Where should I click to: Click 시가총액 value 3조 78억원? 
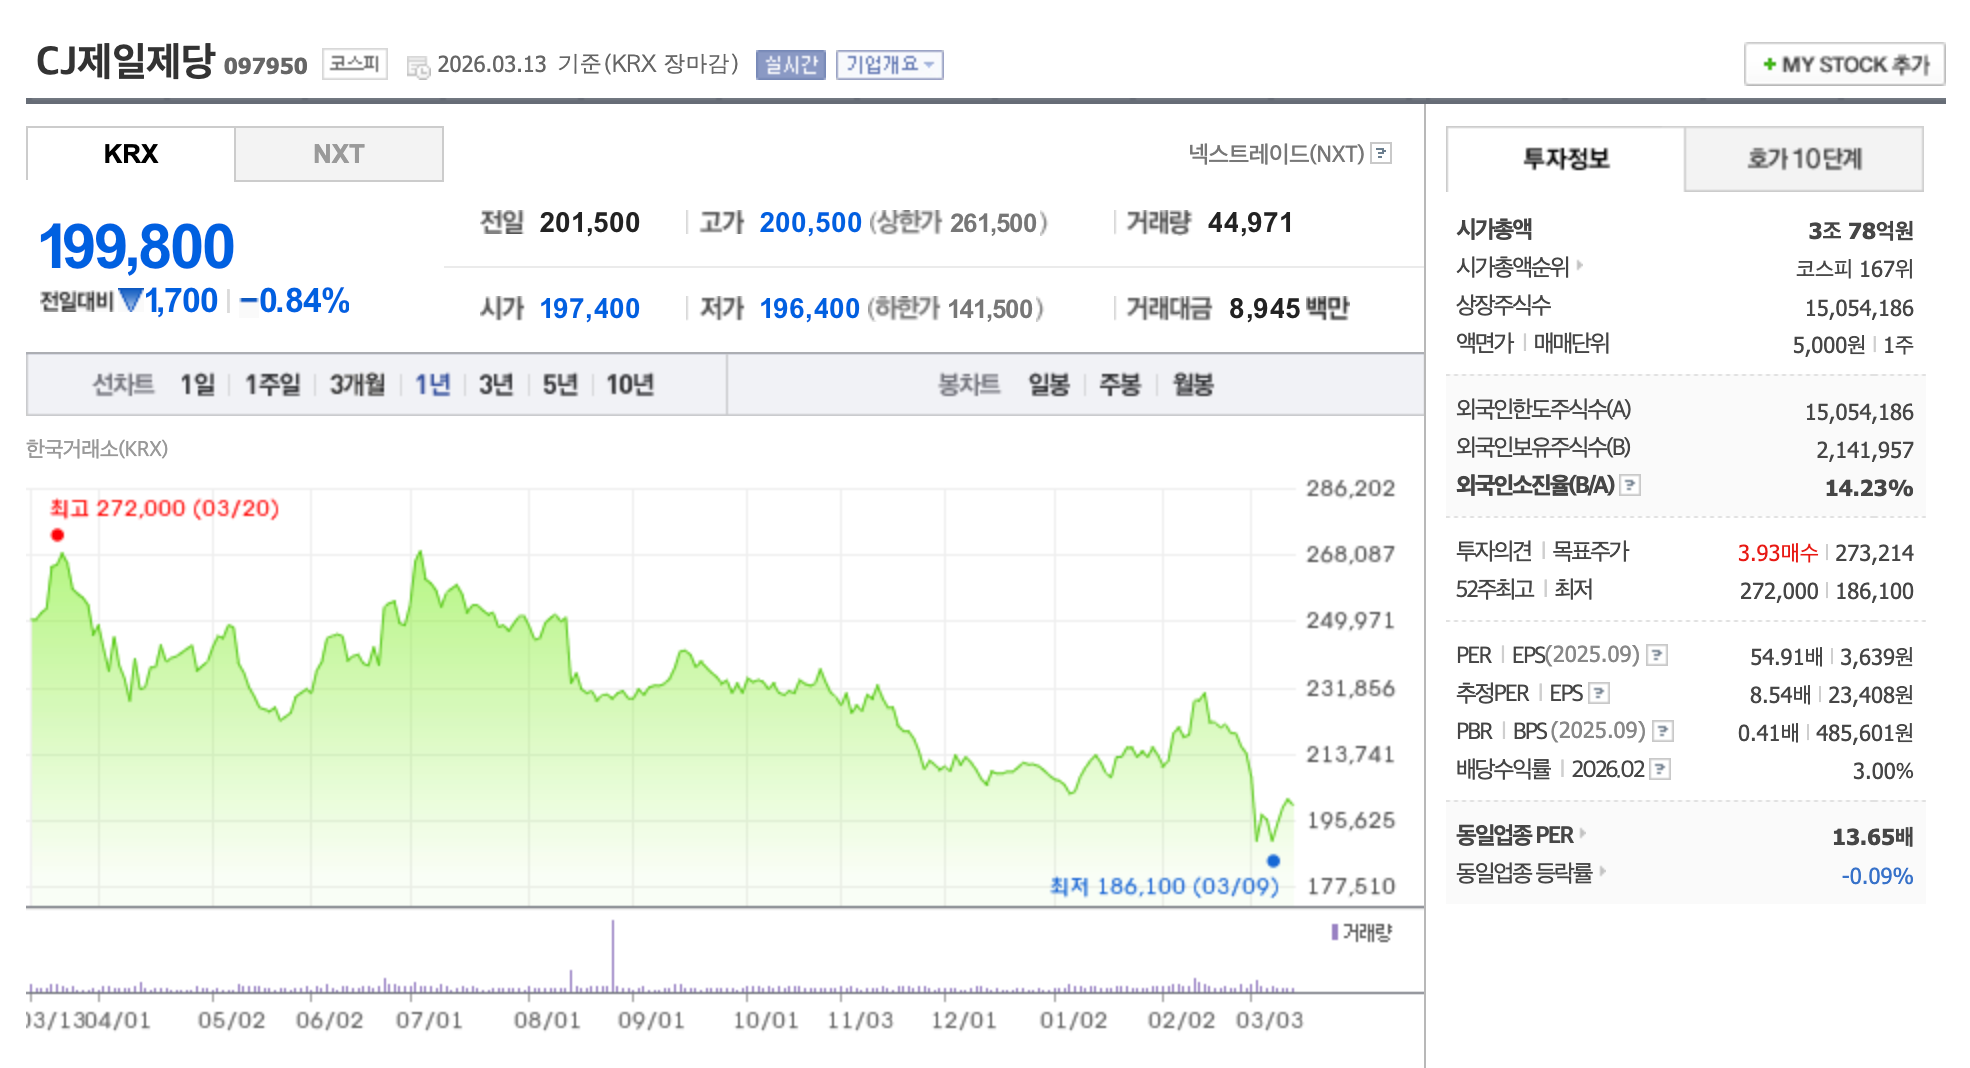click(1860, 231)
